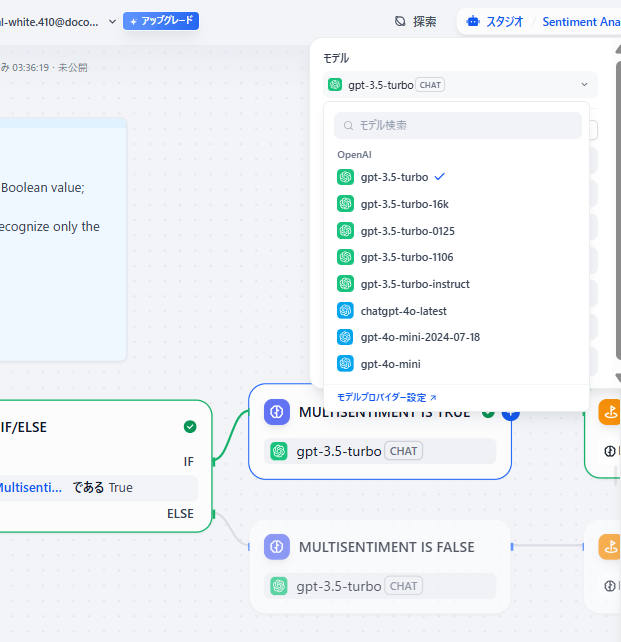Viewport: 621px width, 642px height.
Task: Pick the gpt-3.5-turbo-1106 model
Action: 407,257
